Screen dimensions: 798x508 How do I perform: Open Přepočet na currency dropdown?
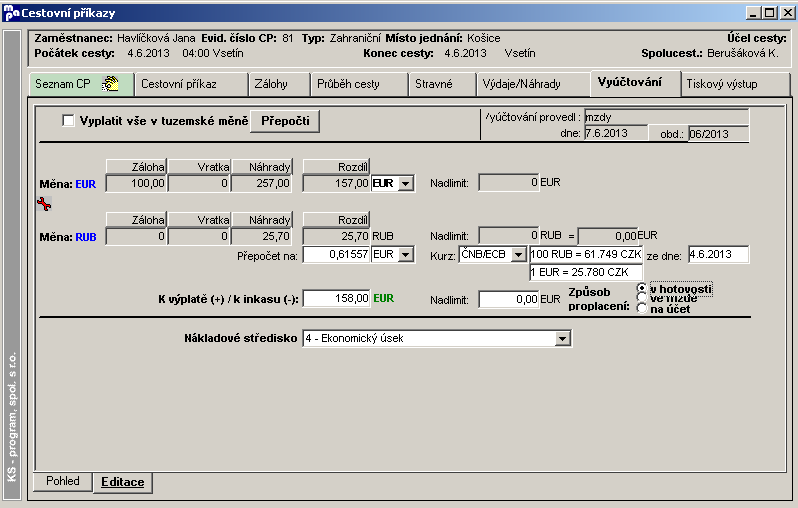click(x=406, y=254)
